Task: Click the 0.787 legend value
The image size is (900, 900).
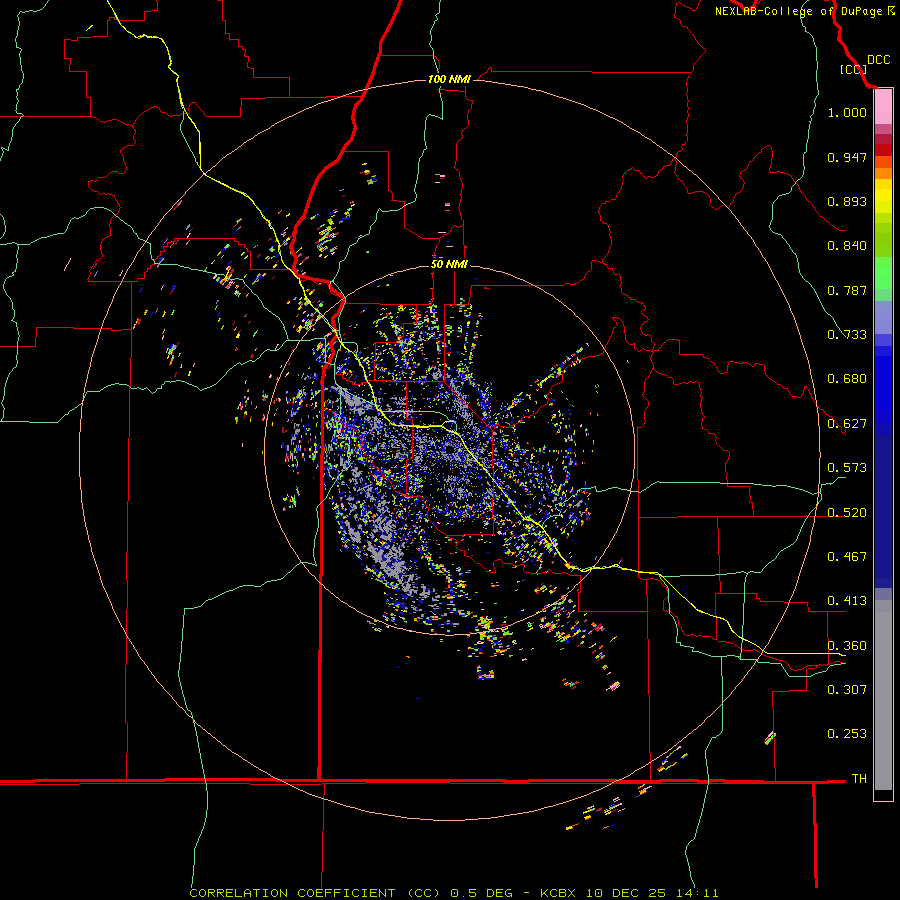Action: pyautogui.click(x=847, y=290)
